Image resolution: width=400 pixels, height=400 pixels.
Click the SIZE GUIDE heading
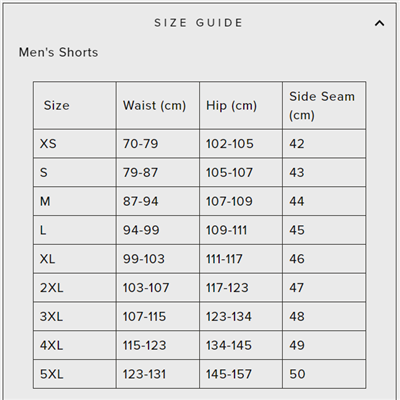(x=199, y=23)
